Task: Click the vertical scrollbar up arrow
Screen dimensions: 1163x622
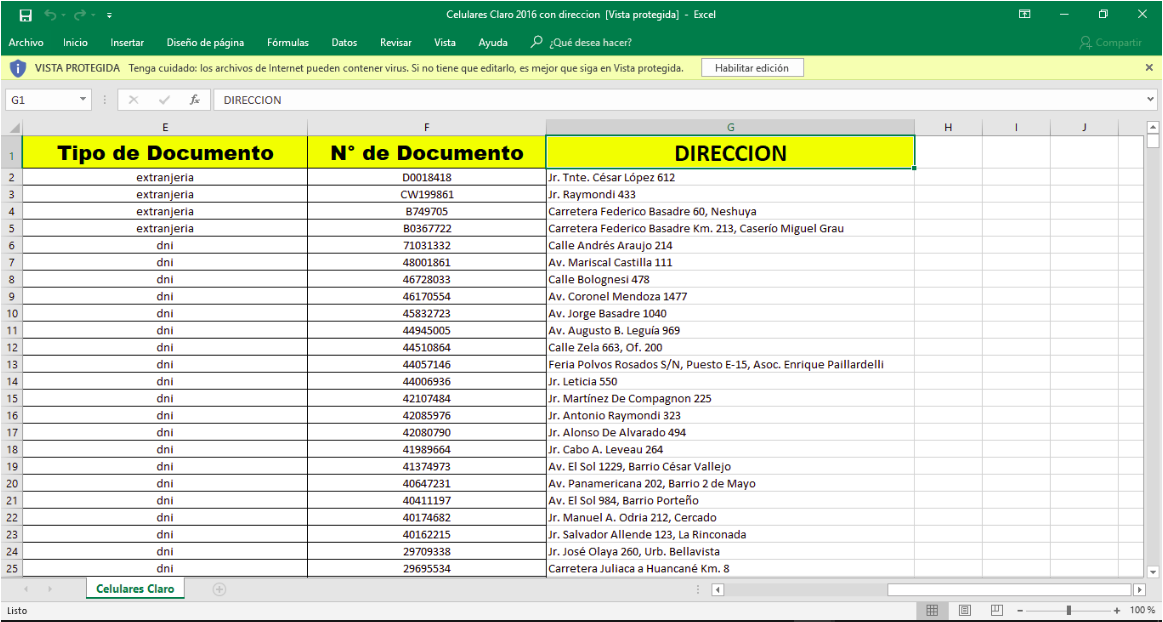Action: coord(1153,127)
